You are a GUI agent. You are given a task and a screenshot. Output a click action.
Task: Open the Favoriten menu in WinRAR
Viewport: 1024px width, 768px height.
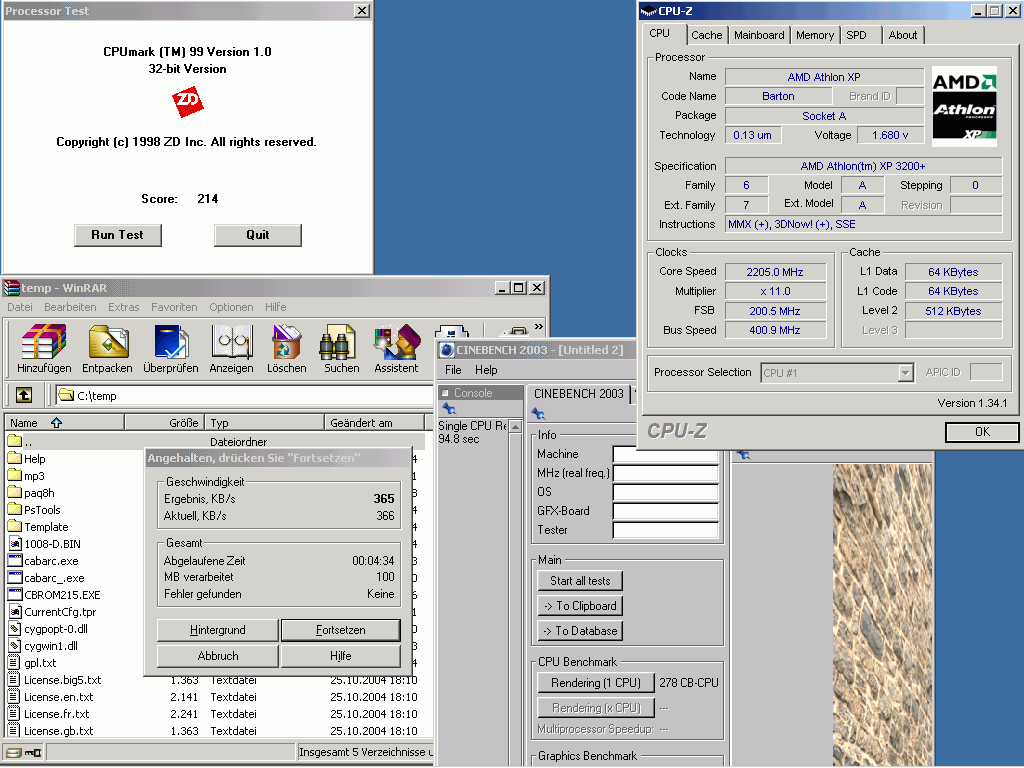click(174, 307)
